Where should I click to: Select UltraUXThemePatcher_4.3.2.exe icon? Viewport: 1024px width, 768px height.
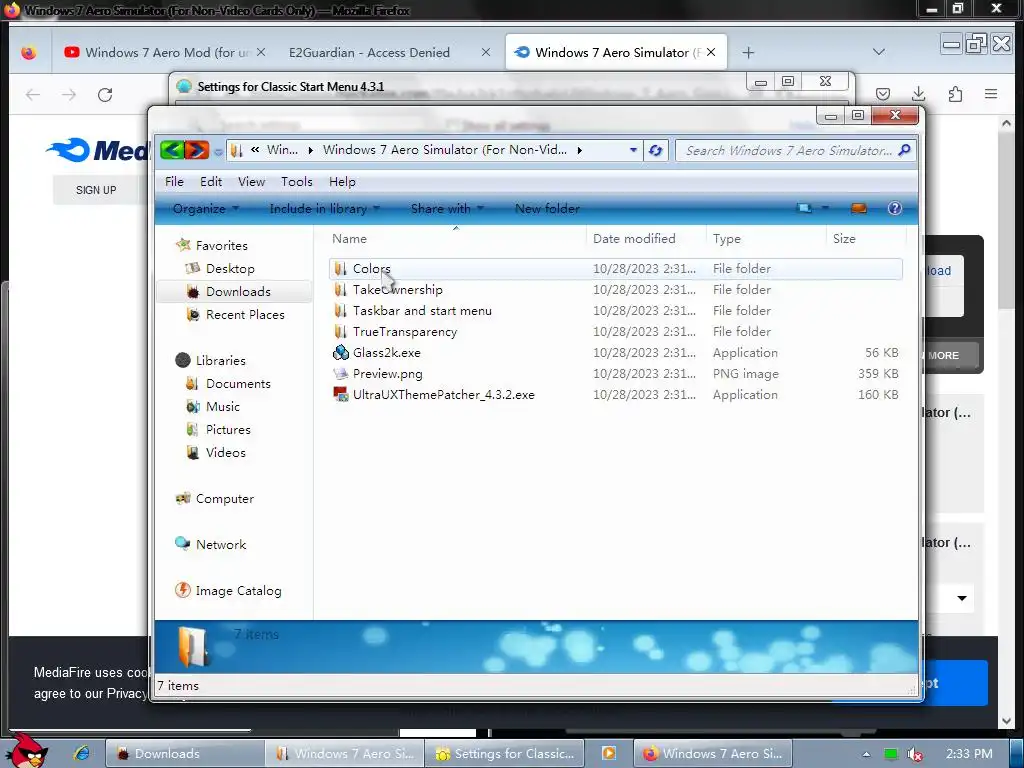pos(341,394)
